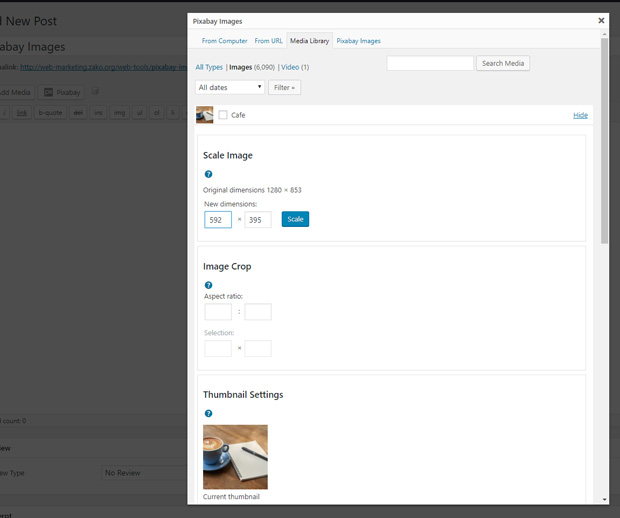Open the Pixabay Images tab
The image size is (620, 518).
(x=358, y=41)
